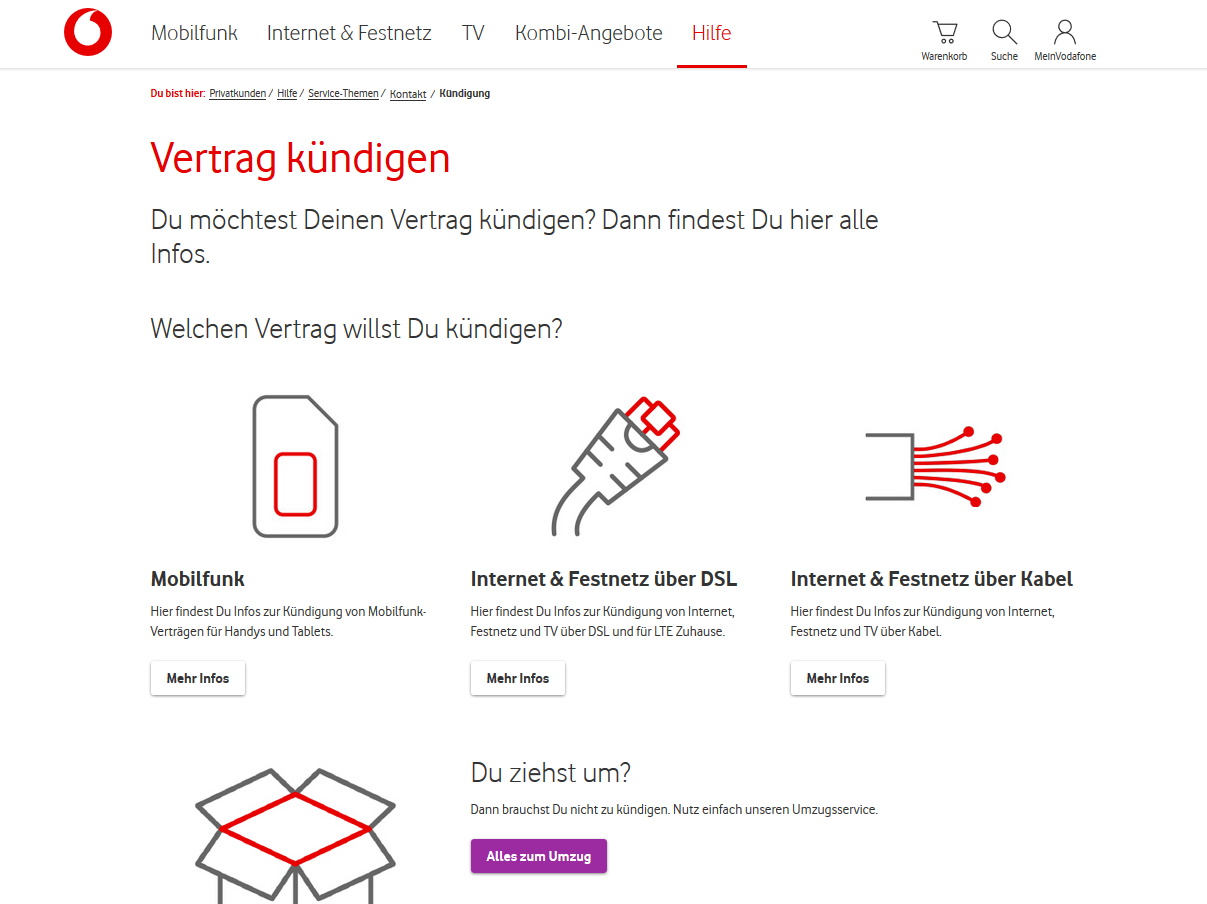This screenshot has height=904, width=1207.
Task: Click the Suche magnifier icon
Action: (x=1004, y=33)
